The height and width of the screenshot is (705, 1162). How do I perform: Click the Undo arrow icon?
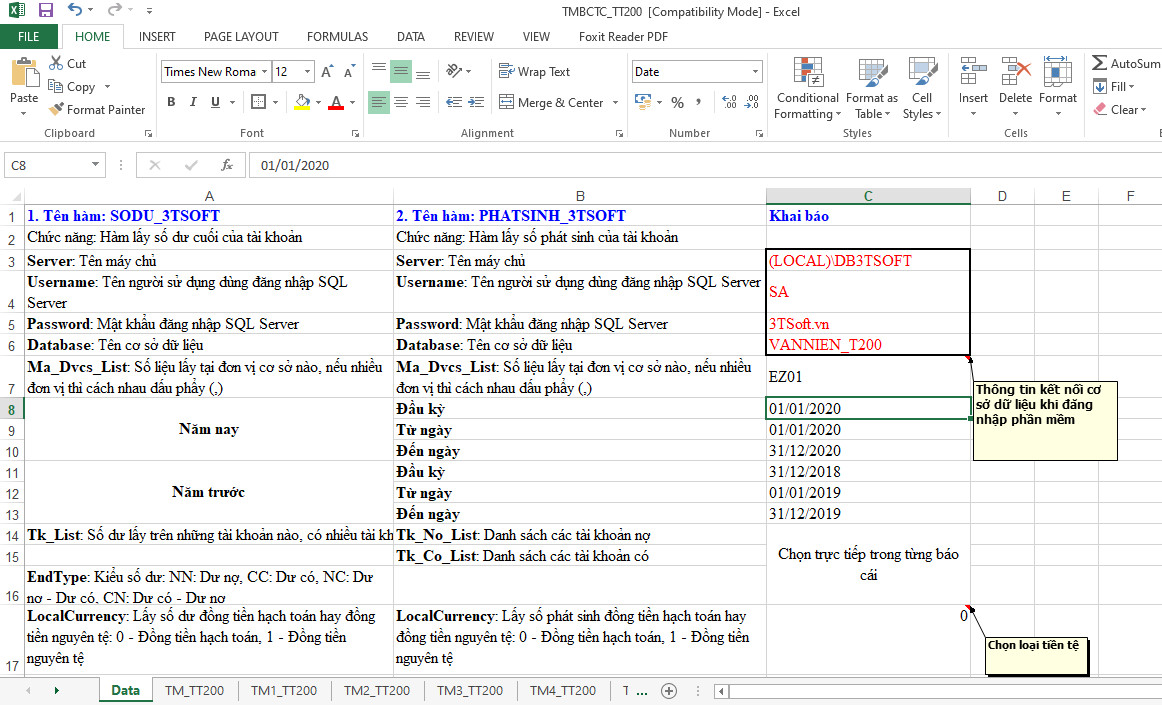(75, 10)
